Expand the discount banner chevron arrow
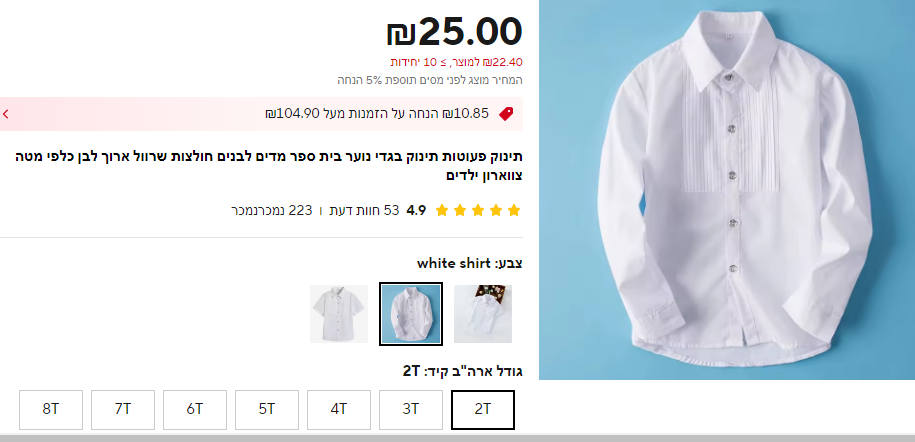This screenshot has height=442, width=915. point(5,114)
